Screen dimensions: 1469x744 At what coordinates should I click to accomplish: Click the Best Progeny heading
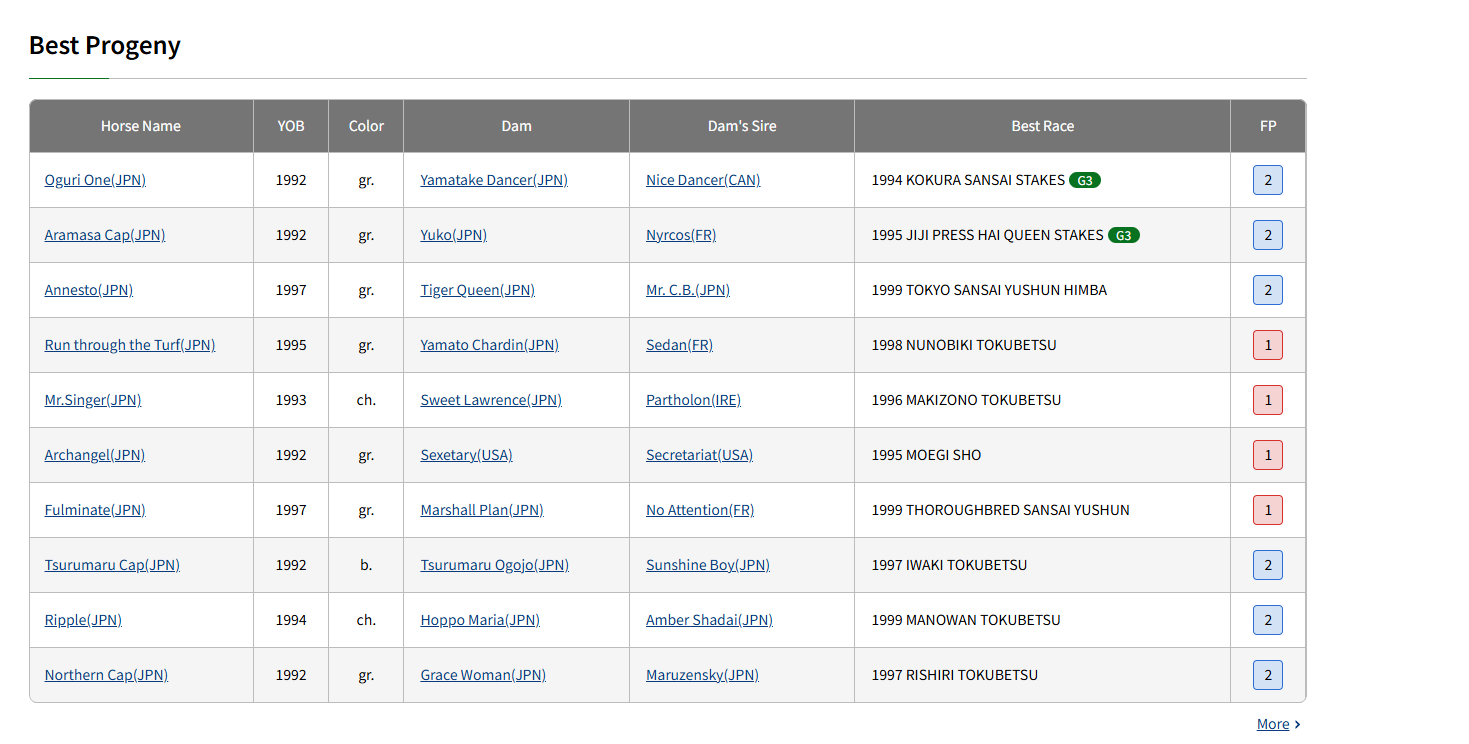[x=105, y=46]
